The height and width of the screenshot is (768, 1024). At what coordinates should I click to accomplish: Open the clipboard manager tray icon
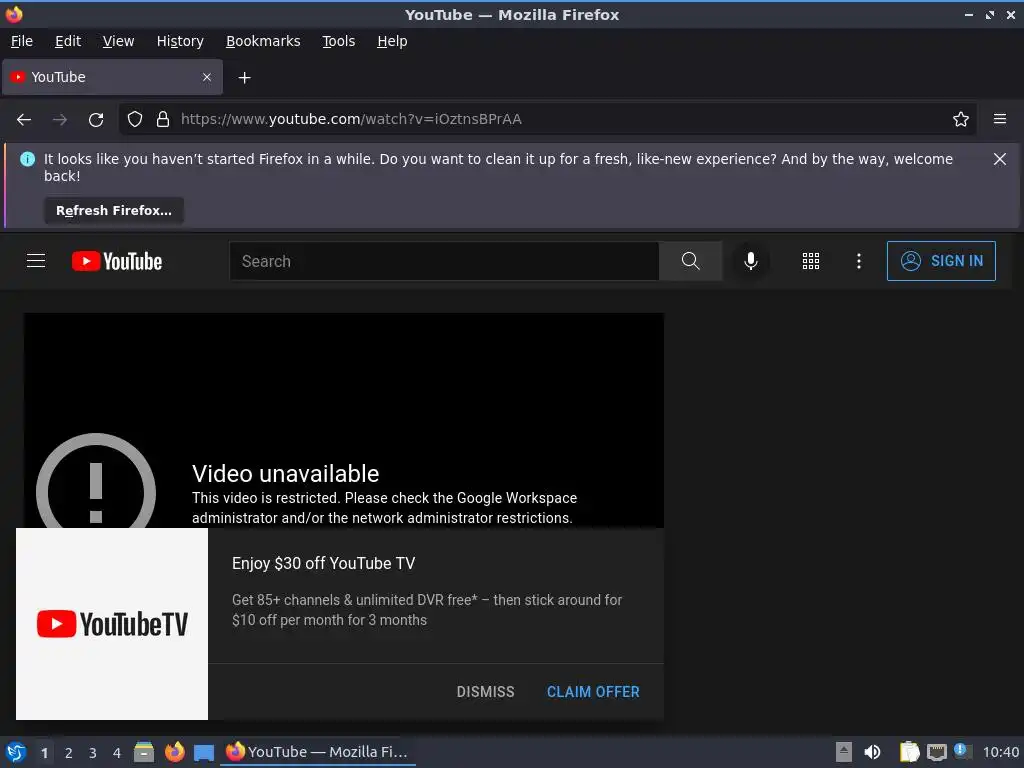908,752
